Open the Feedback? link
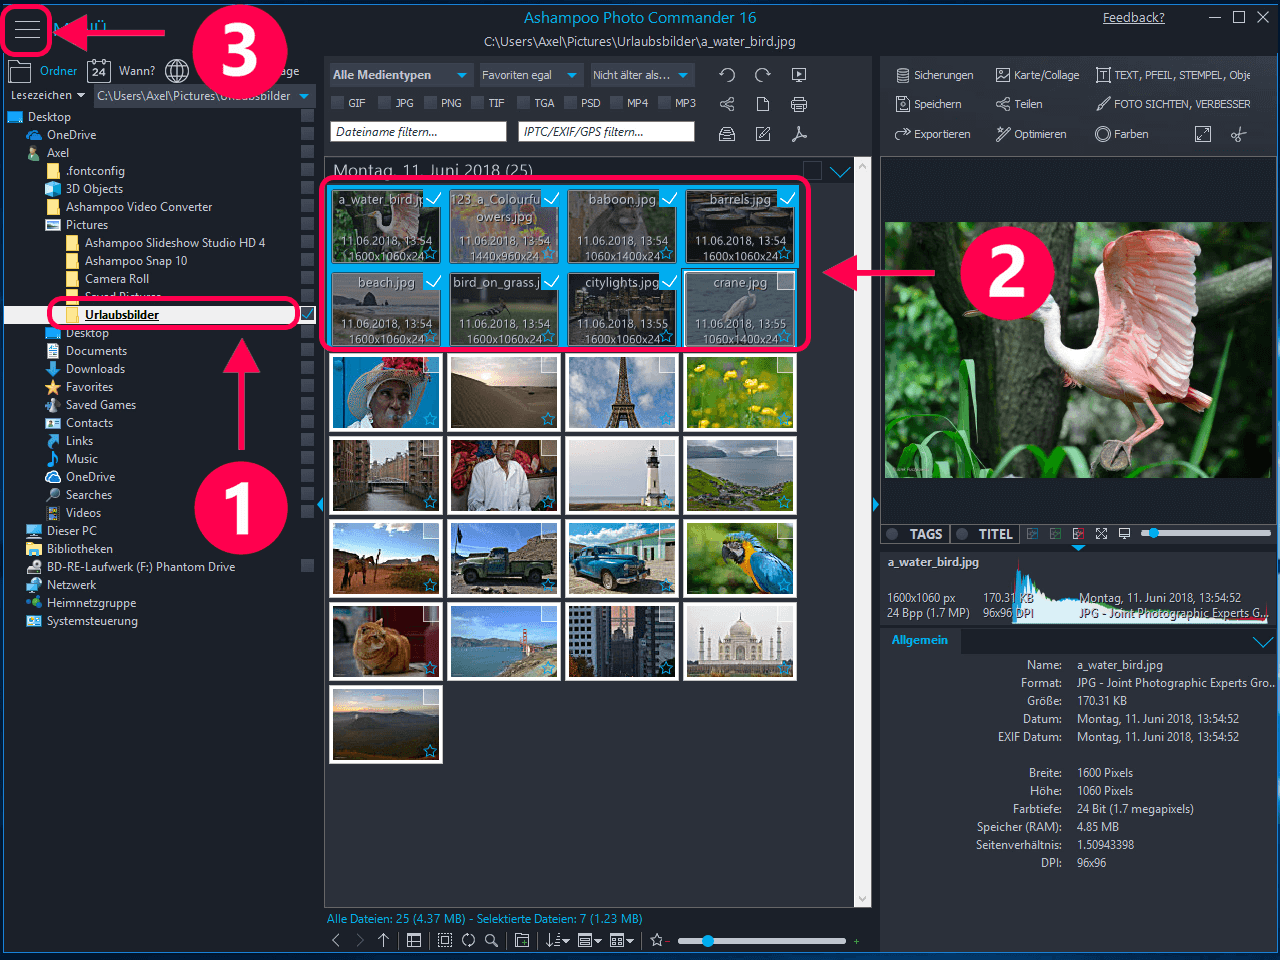The width and height of the screenshot is (1280, 960). (x=1134, y=17)
